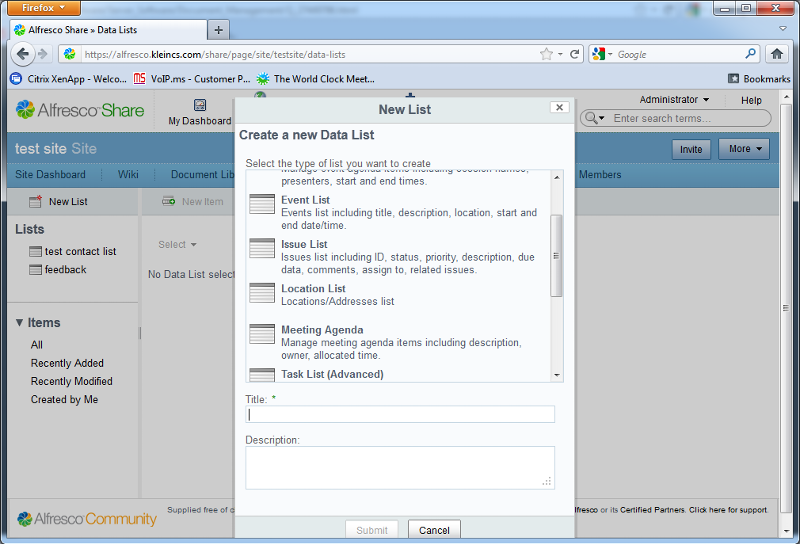Open the tab list dropdown arrow
Image resolution: width=800 pixels, height=544 pixels.
click(x=783, y=29)
